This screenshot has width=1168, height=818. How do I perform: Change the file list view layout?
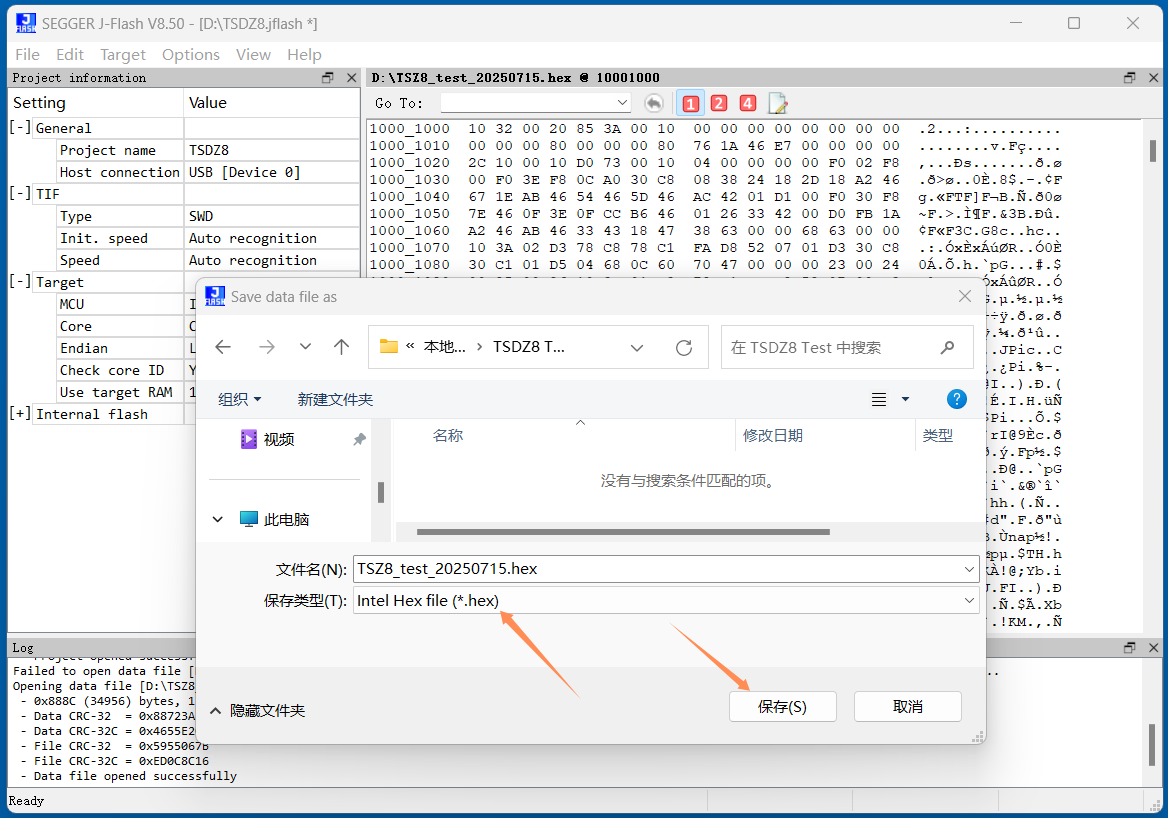pos(879,399)
